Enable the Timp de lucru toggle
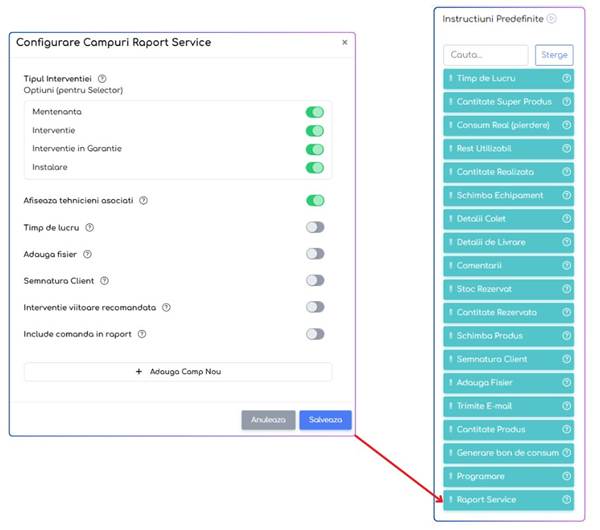The height and width of the screenshot is (530, 600). pyautogui.click(x=315, y=227)
